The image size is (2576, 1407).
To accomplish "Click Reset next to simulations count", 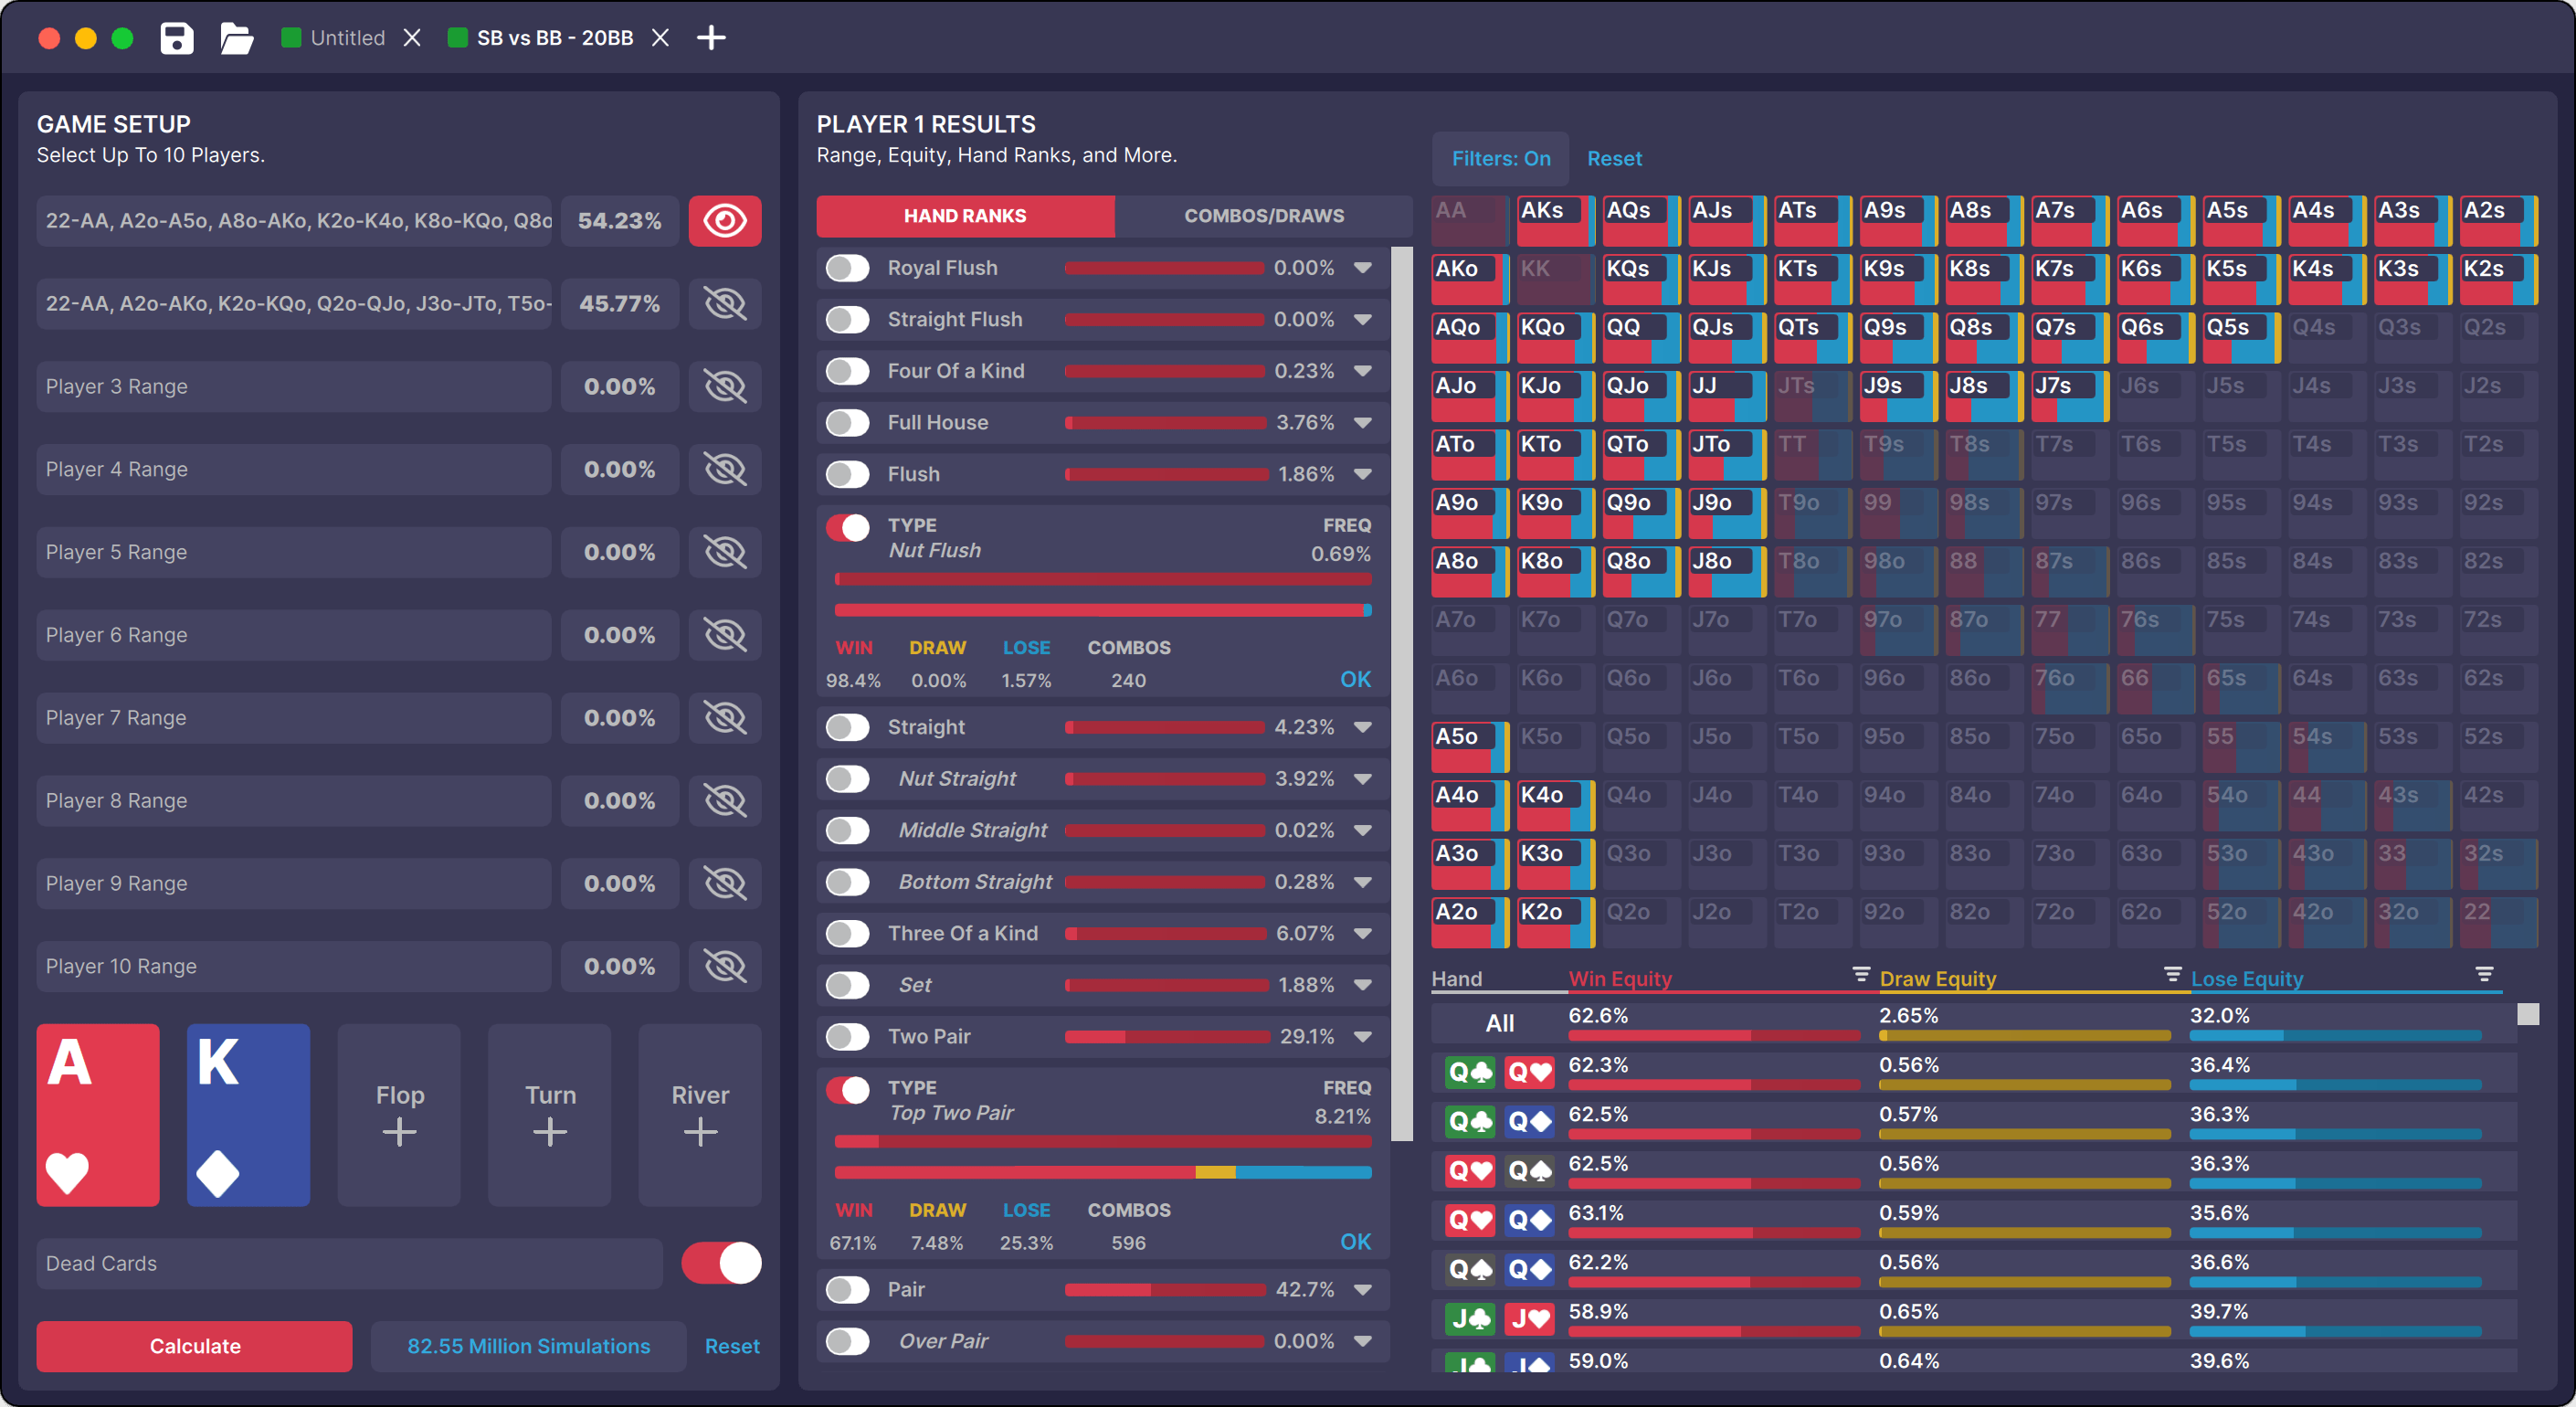I will (732, 1346).
